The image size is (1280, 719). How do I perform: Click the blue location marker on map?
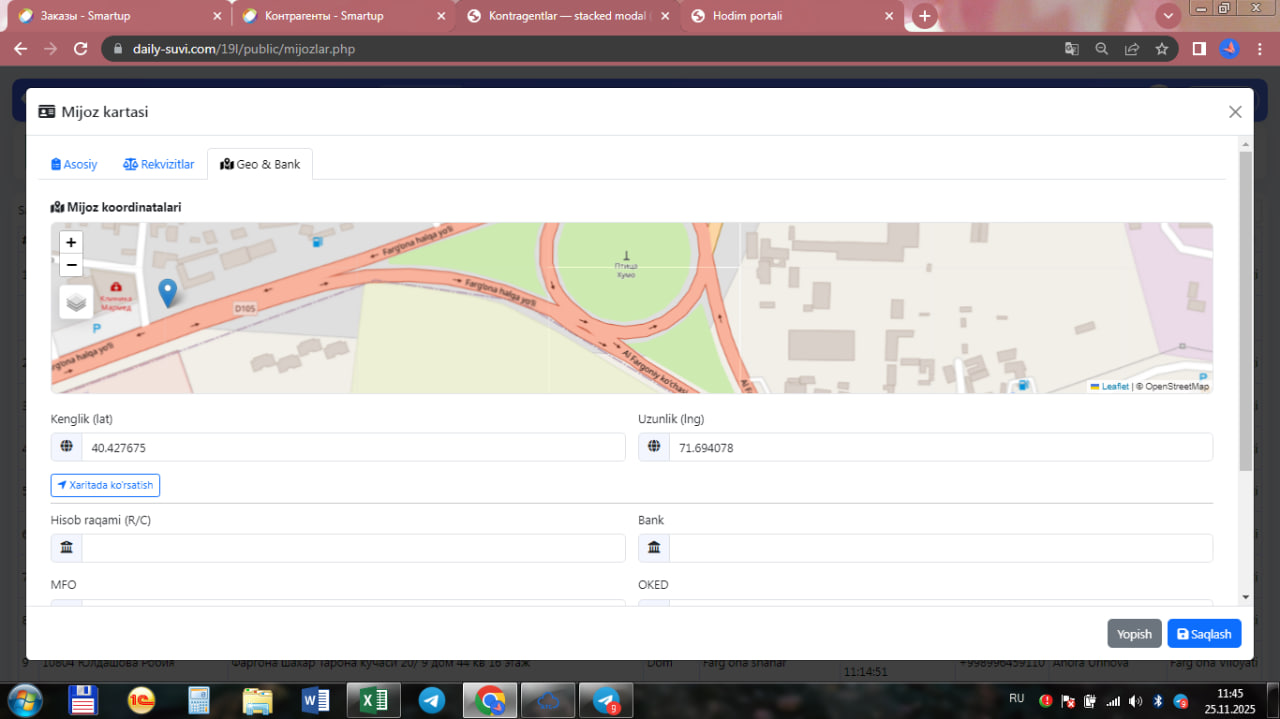tap(168, 292)
